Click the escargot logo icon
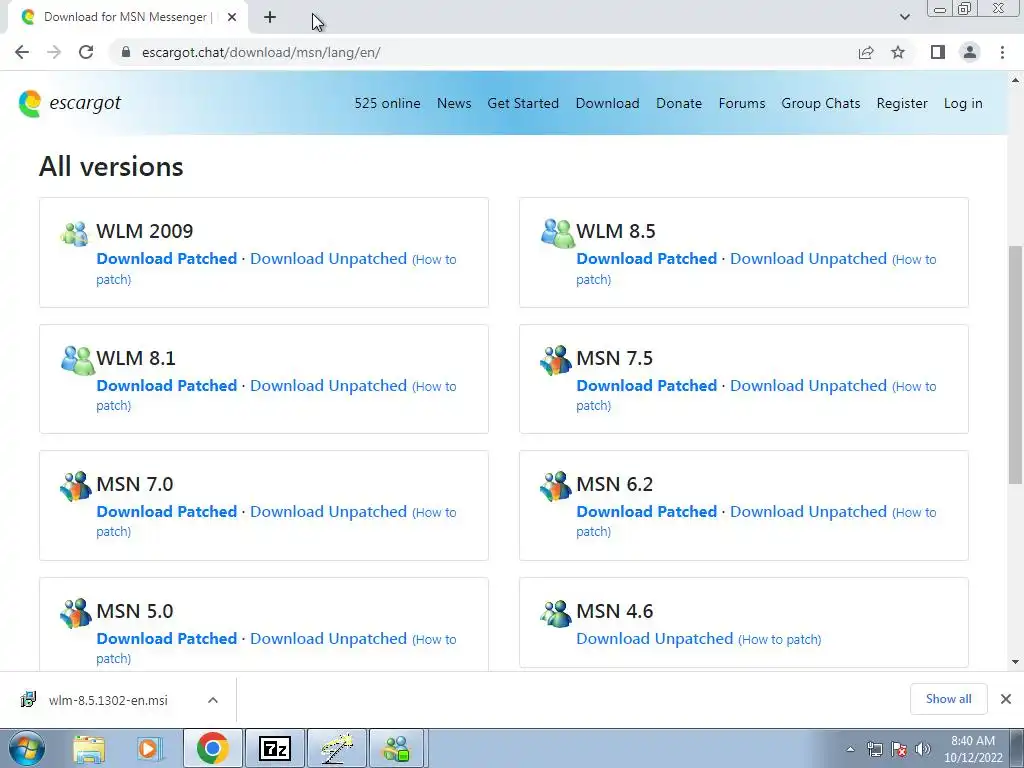This screenshot has width=1024, height=768. [30, 104]
